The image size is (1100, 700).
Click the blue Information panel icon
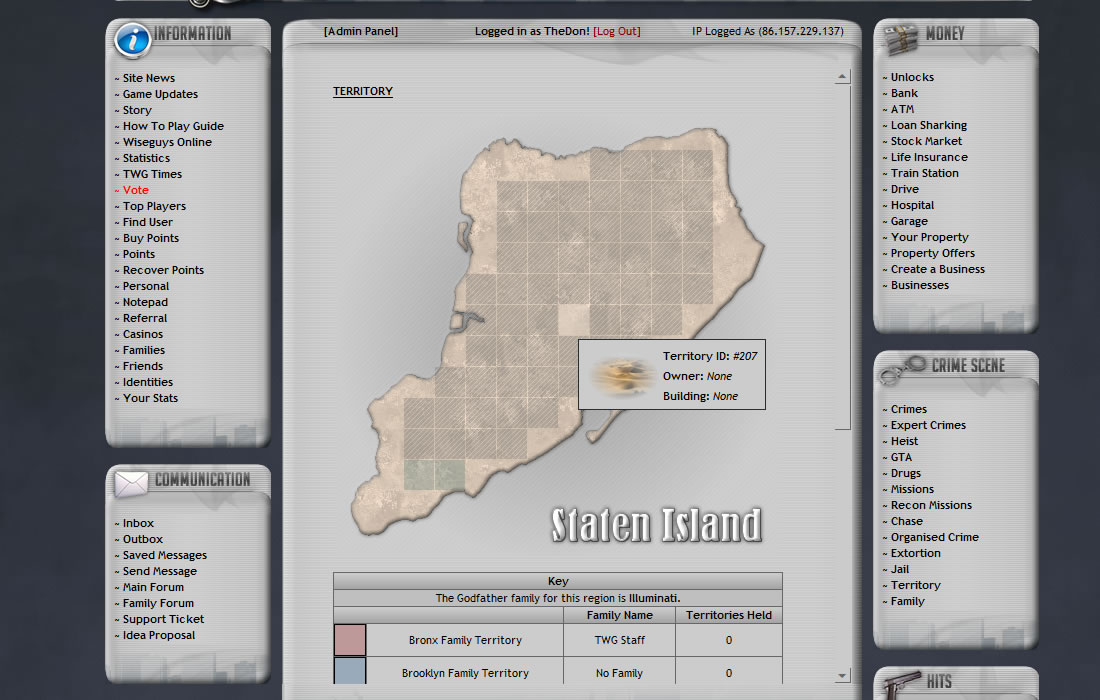pyautogui.click(x=133, y=39)
